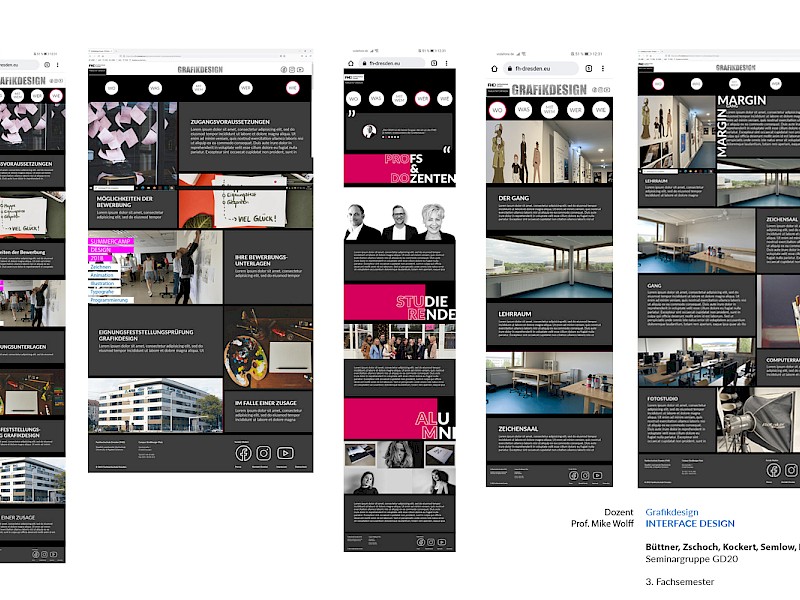Click MIT WEM circle in MARGIN desktop mockup

pos(735,84)
